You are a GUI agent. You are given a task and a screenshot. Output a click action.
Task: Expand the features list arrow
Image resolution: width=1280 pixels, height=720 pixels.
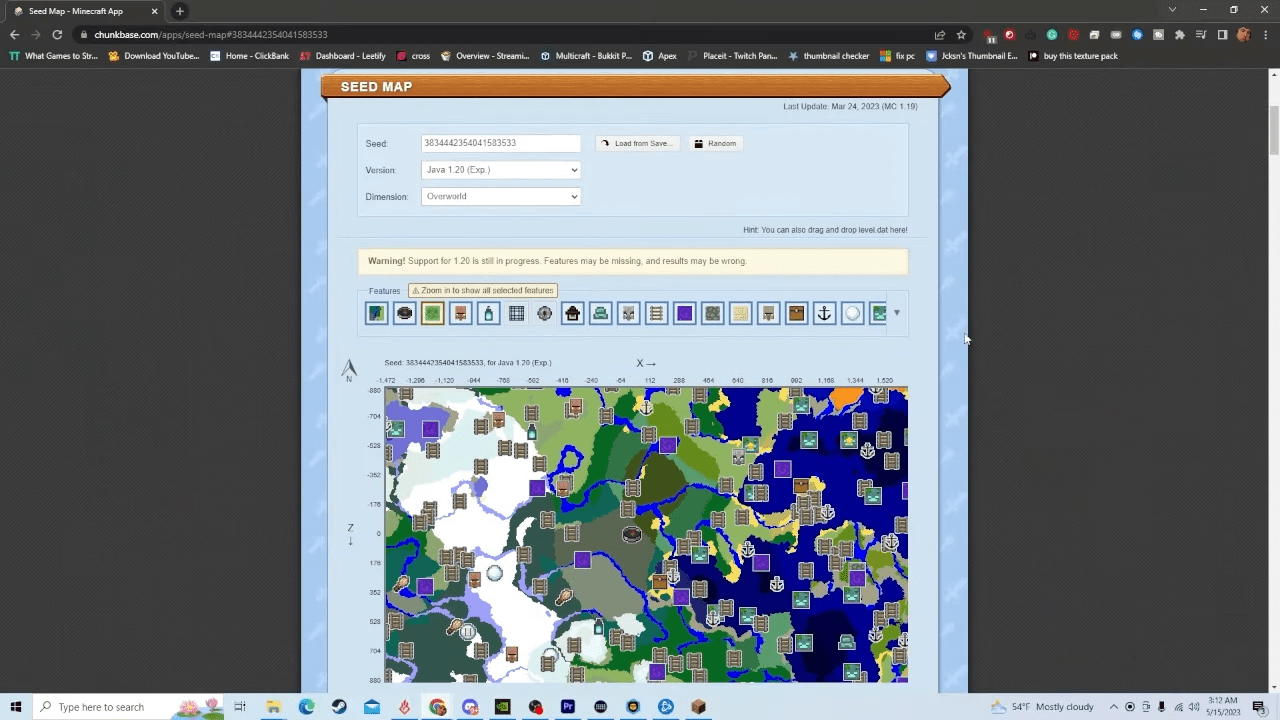click(897, 313)
